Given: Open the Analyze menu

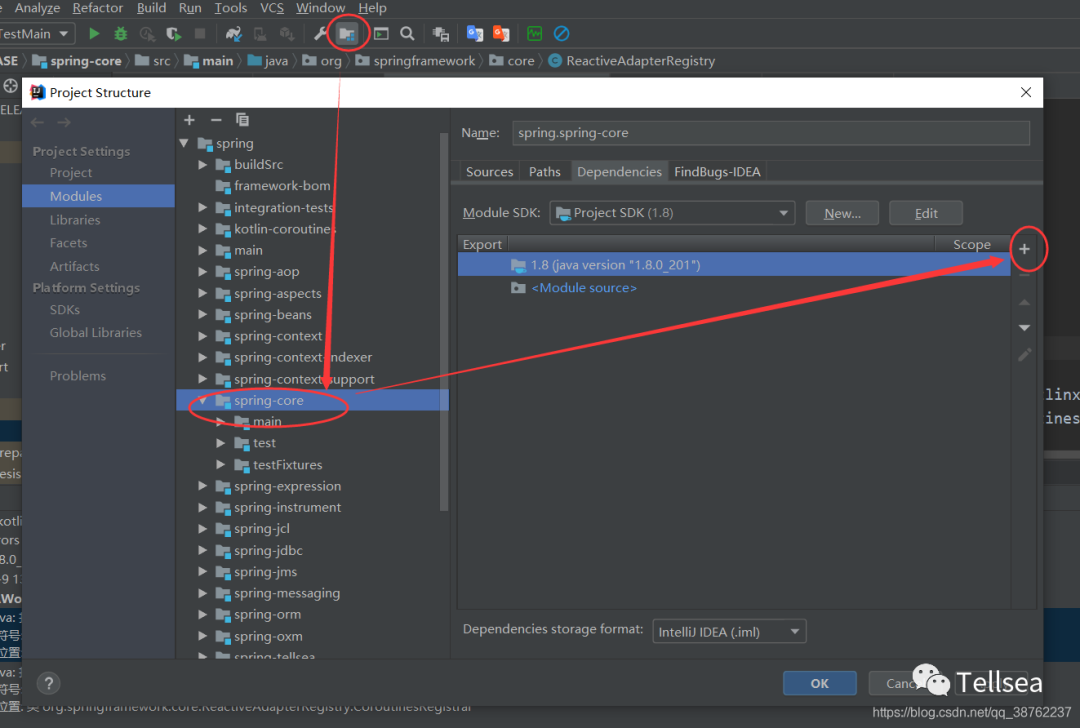Looking at the screenshot, I should [37, 8].
